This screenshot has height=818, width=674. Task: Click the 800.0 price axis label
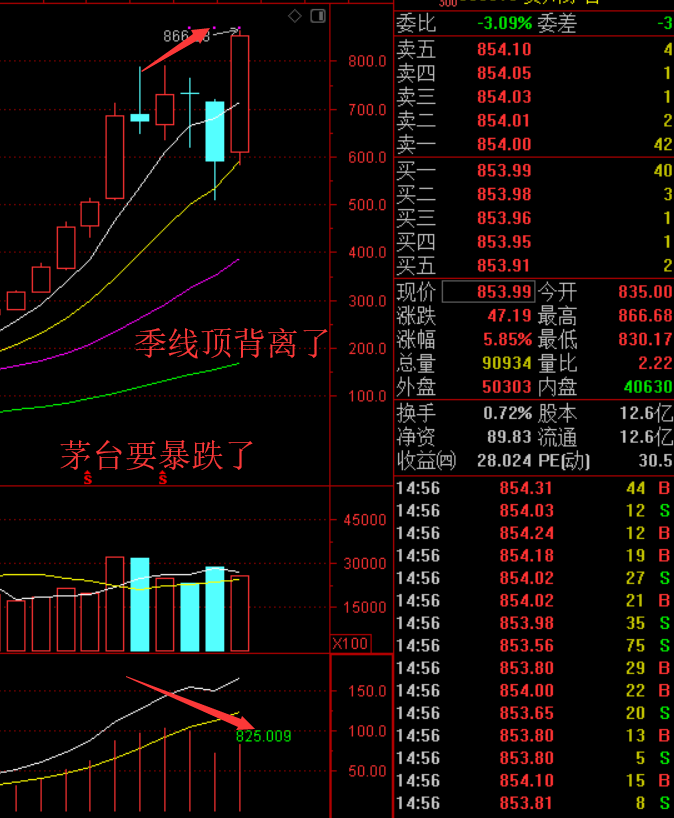pos(367,62)
